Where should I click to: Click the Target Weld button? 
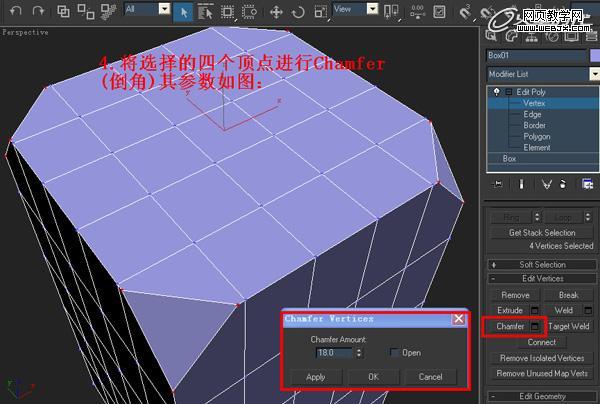[x=569, y=326]
